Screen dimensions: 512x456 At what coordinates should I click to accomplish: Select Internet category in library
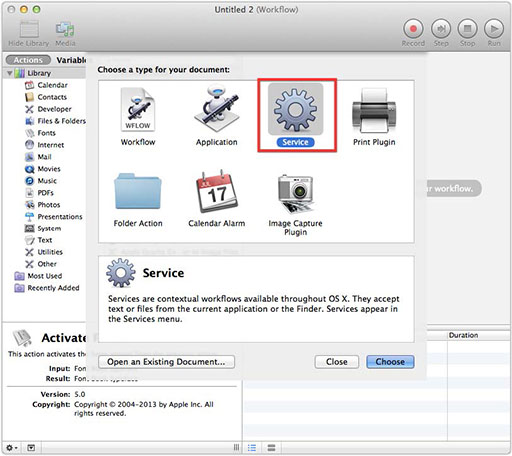click(x=44, y=145)
